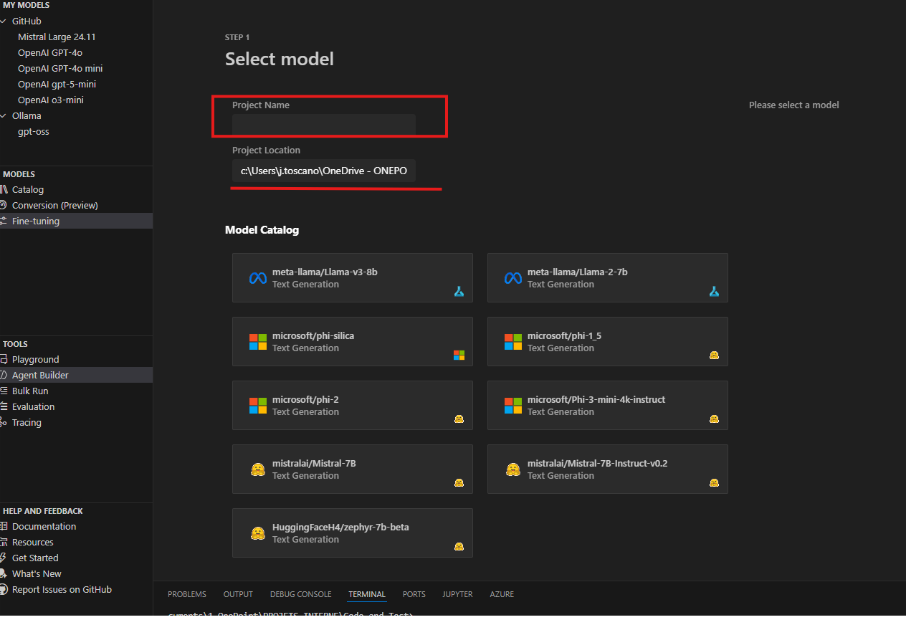Click the Microsoft logo on the Phi-3-mini-4k-instruct card

513,406
